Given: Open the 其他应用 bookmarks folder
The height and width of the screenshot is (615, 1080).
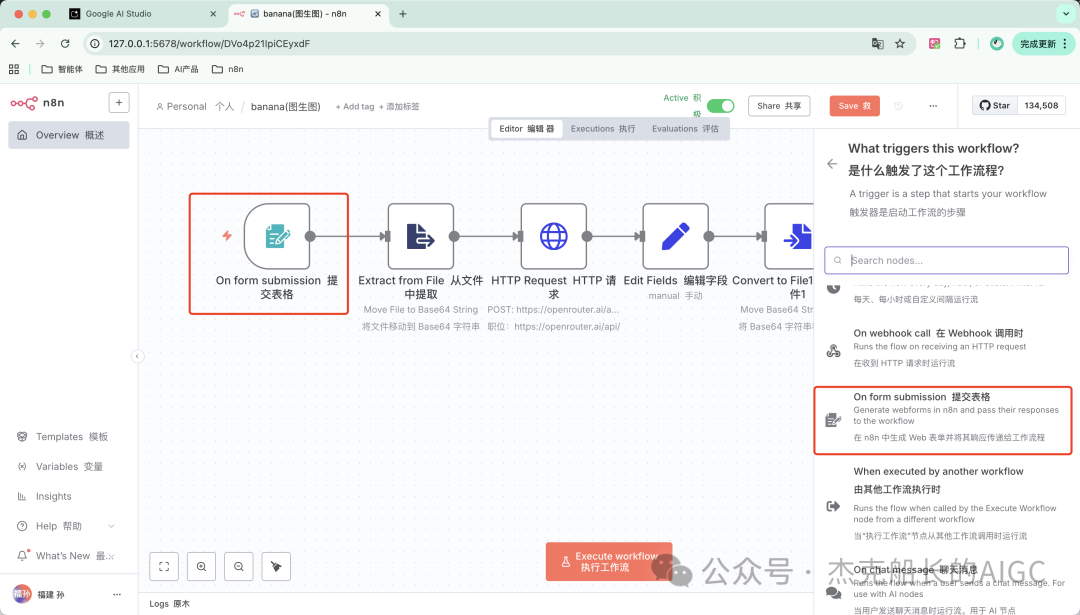Looking at the screenshot, I should 120,69.
